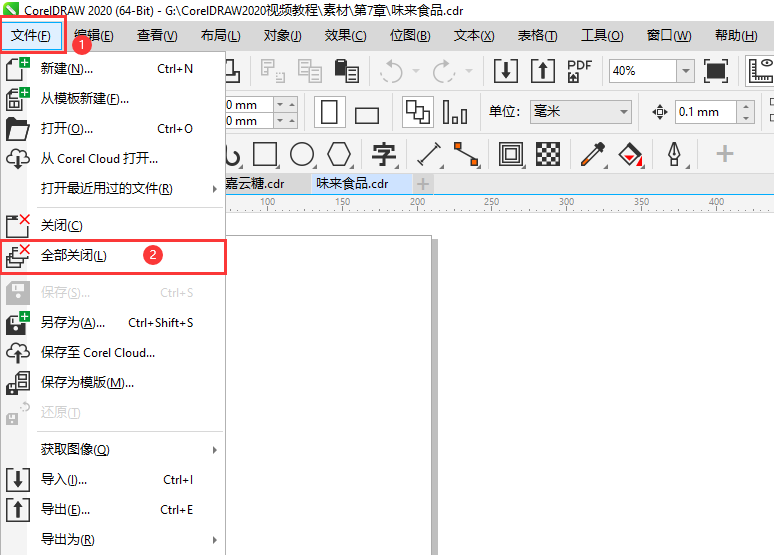Click the Paste clipboard icon
Viewport: 774px width, 555px height.
click(347, 71)
